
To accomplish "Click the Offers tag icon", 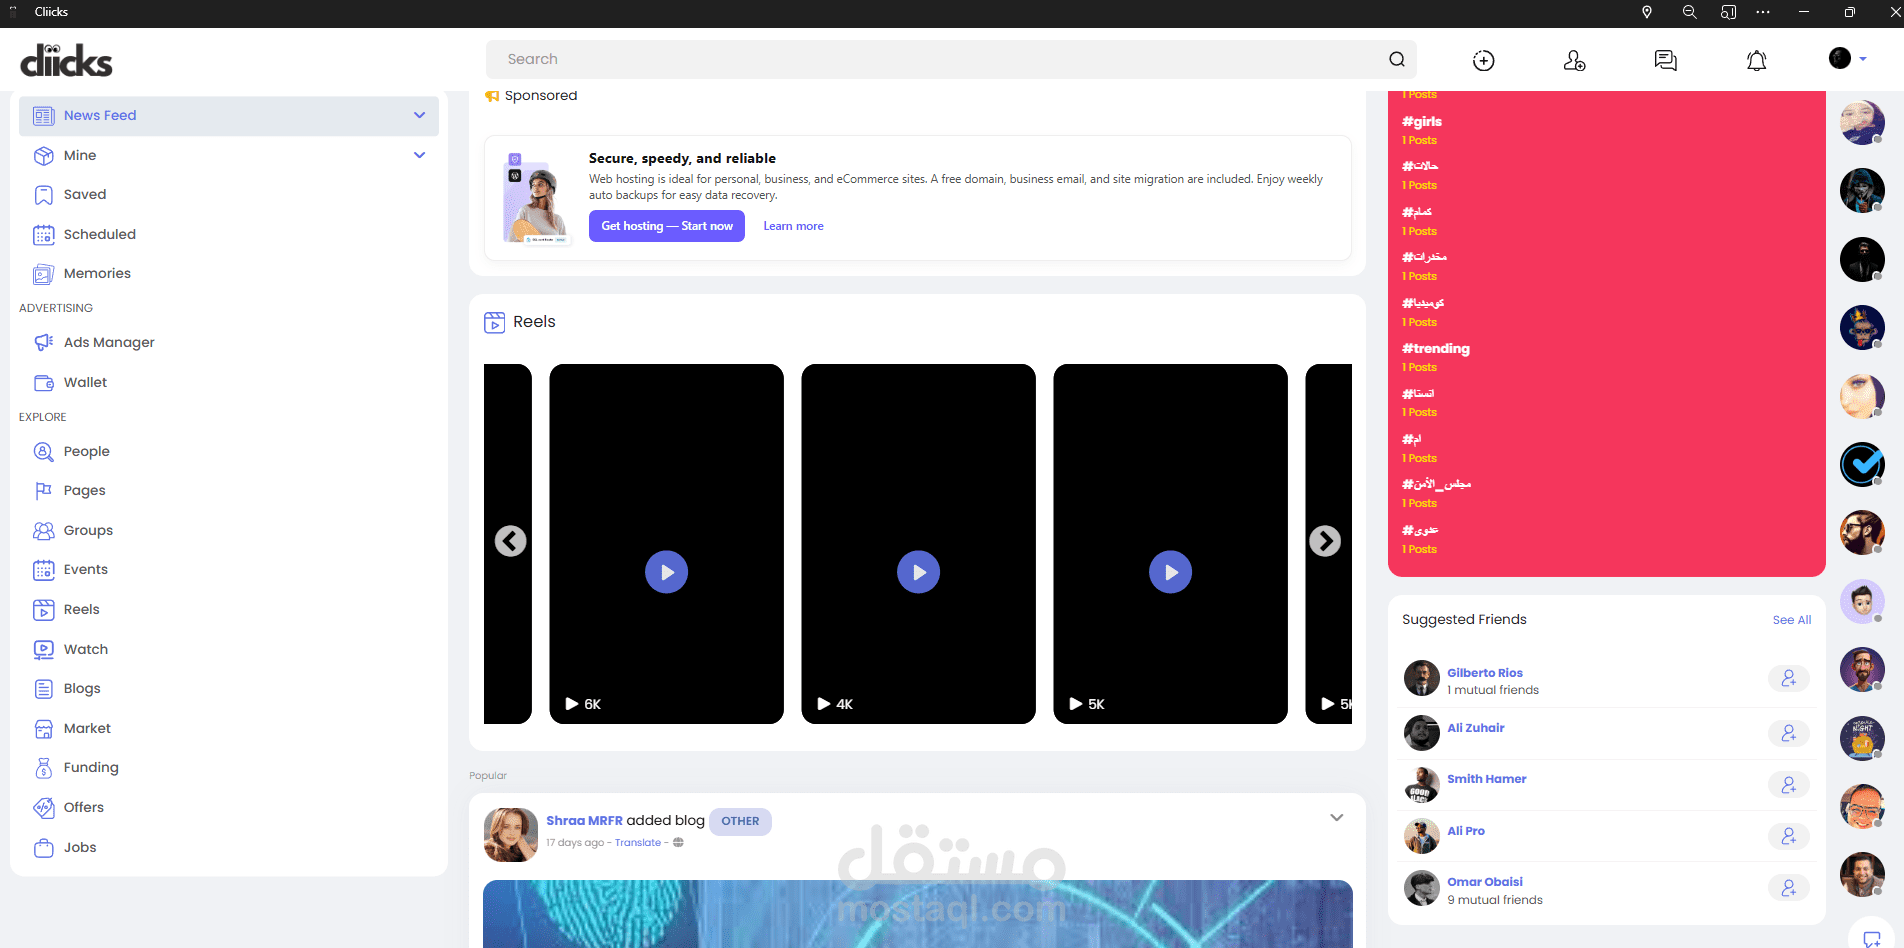I will [43, 807].
